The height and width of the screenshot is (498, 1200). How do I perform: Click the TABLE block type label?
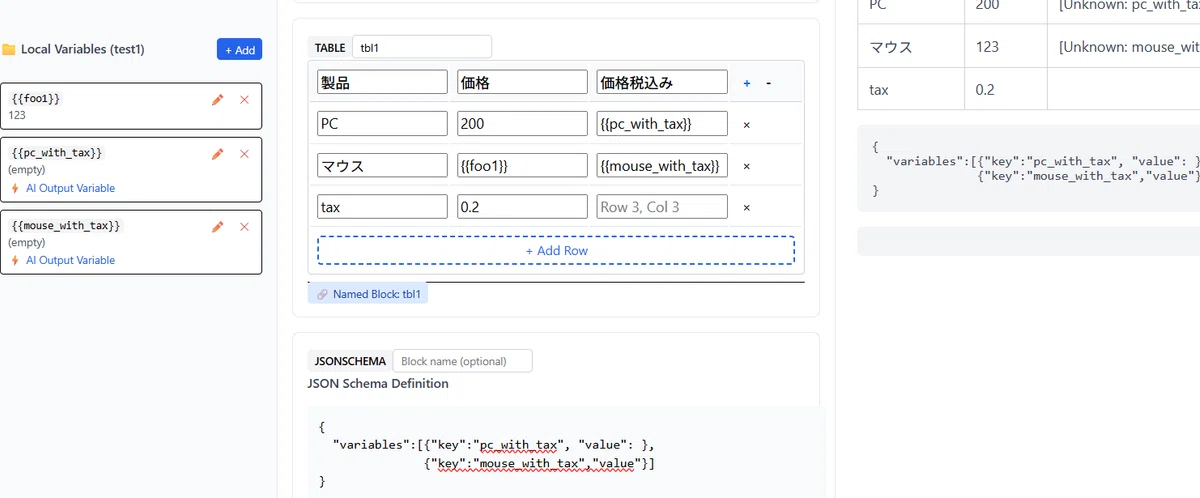coord(330,48)
